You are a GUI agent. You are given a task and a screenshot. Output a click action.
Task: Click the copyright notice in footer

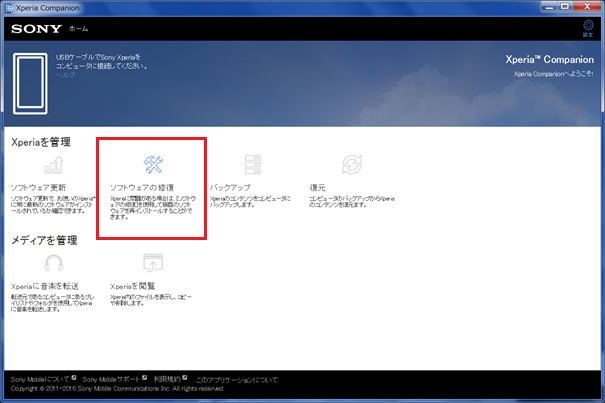coord(117,389)
